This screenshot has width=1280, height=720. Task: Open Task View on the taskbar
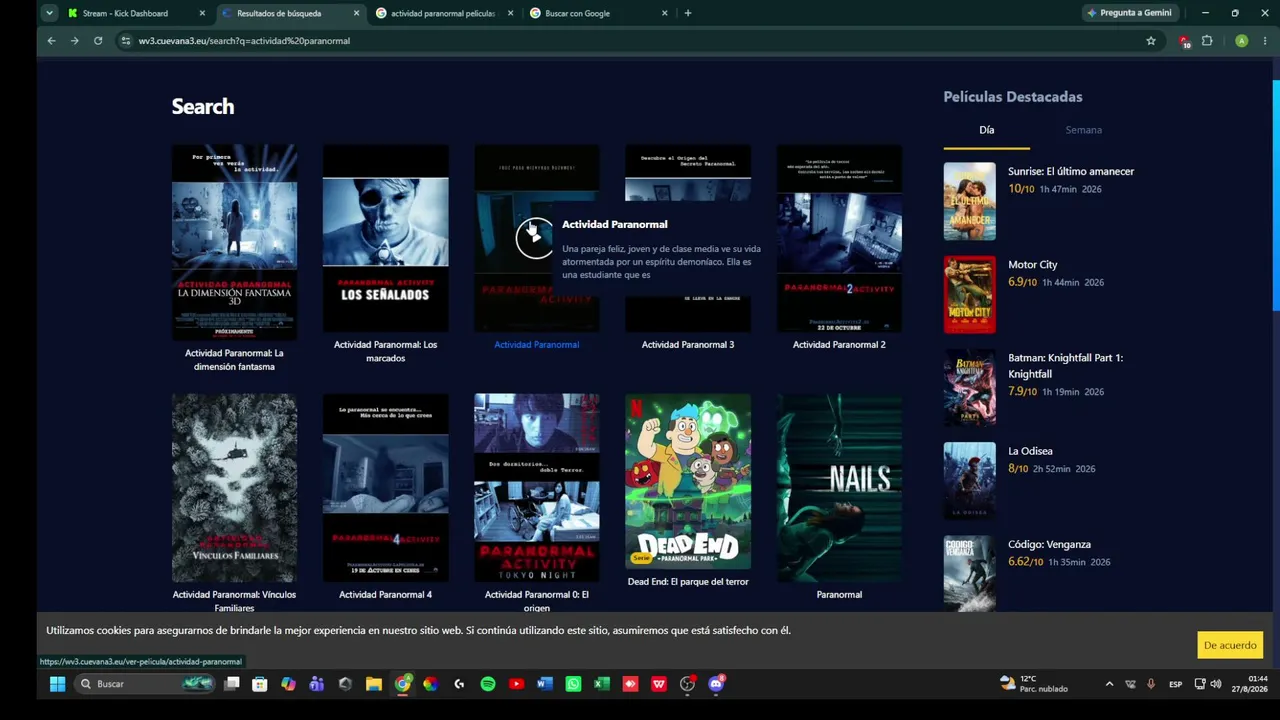232,684
